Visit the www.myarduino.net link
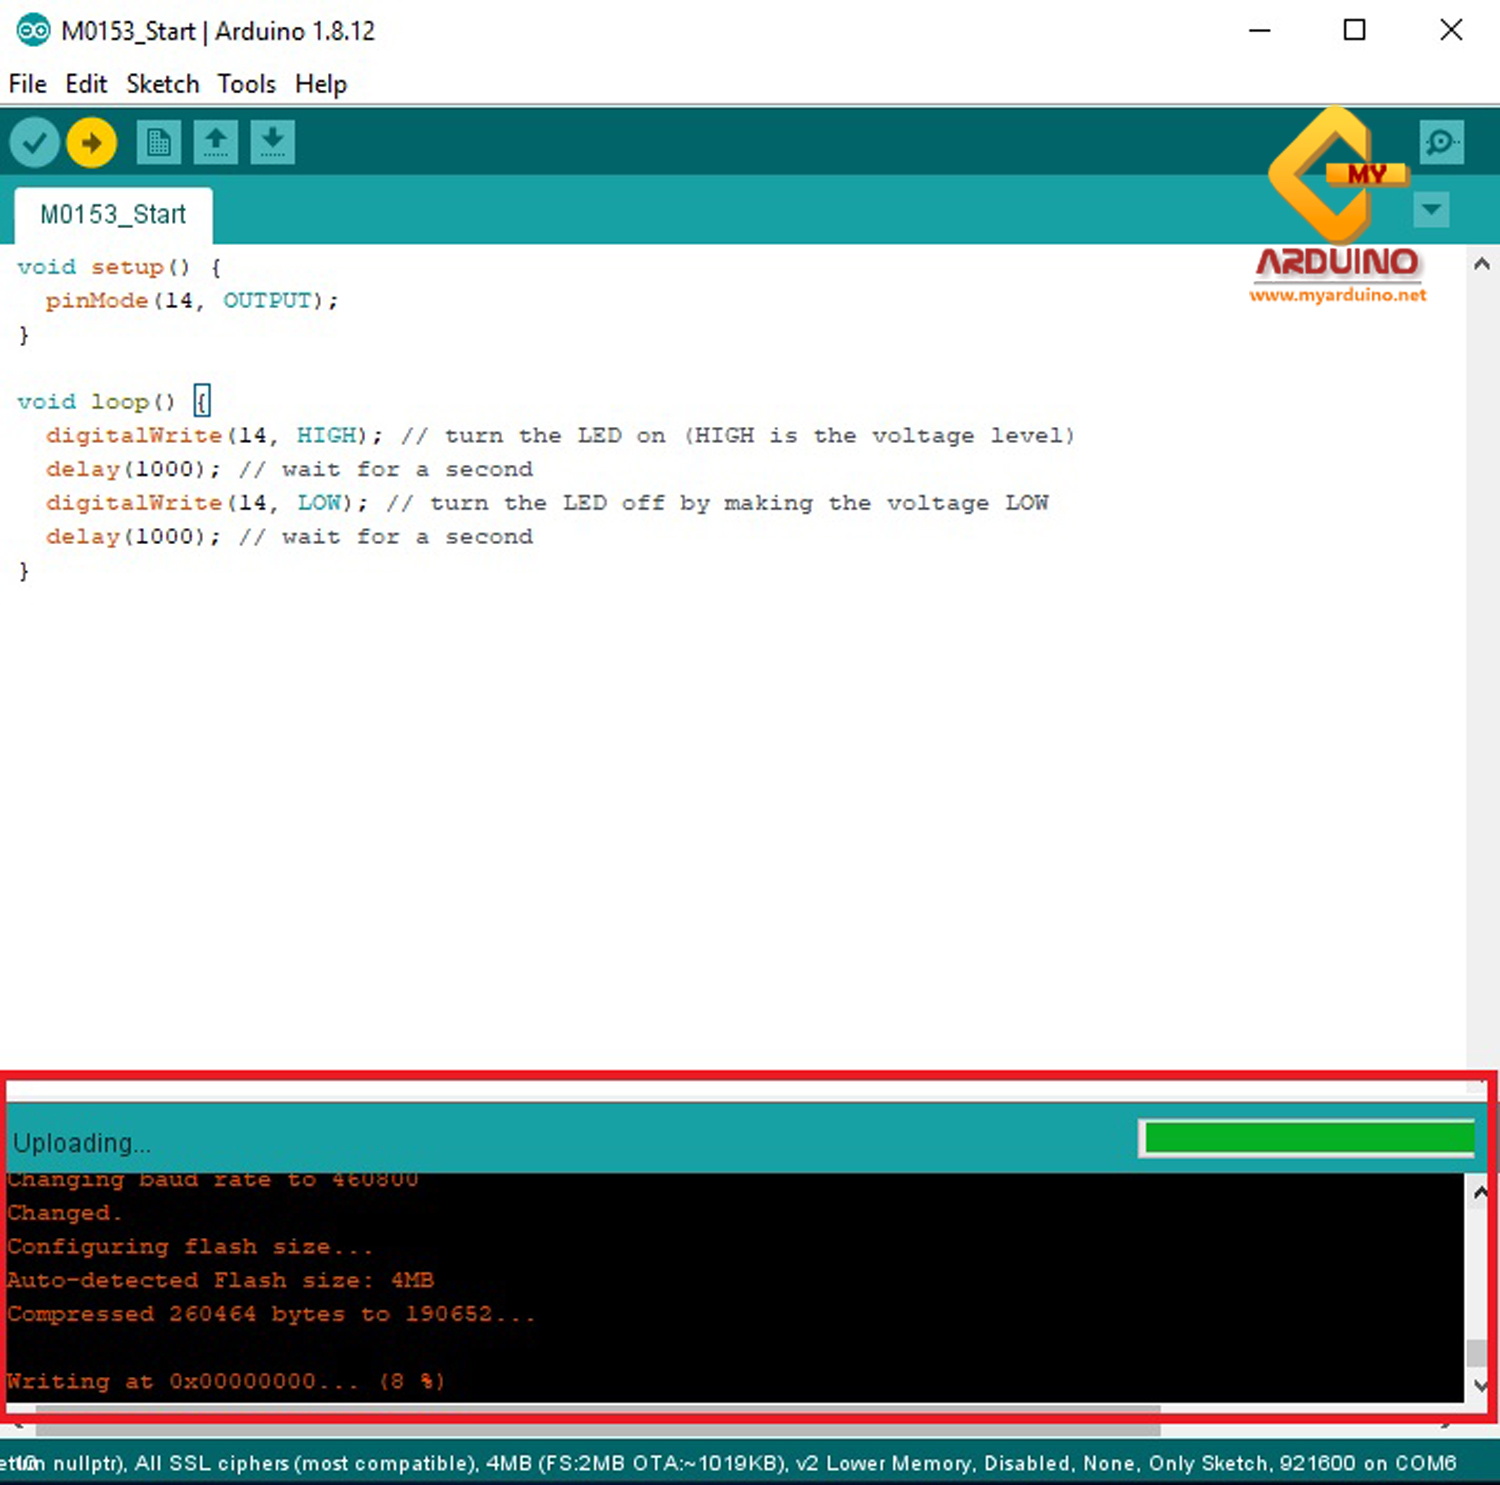The image size is (1500, 1485). (x=1340, y=296)
